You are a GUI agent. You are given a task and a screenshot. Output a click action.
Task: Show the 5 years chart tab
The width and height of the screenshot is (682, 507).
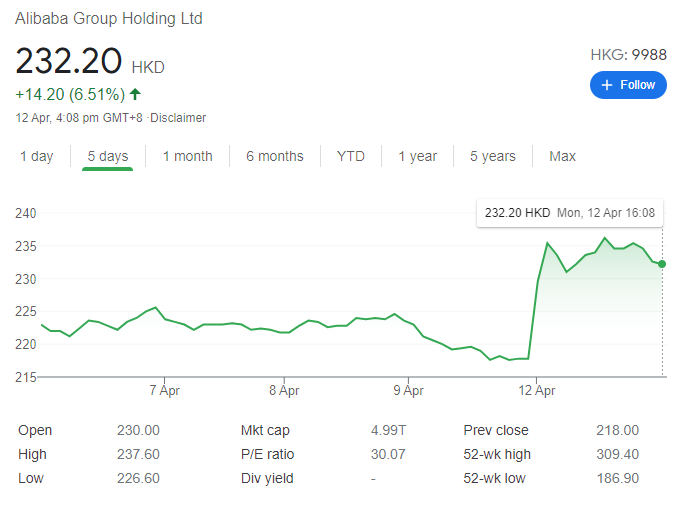[x=492, y=156]
